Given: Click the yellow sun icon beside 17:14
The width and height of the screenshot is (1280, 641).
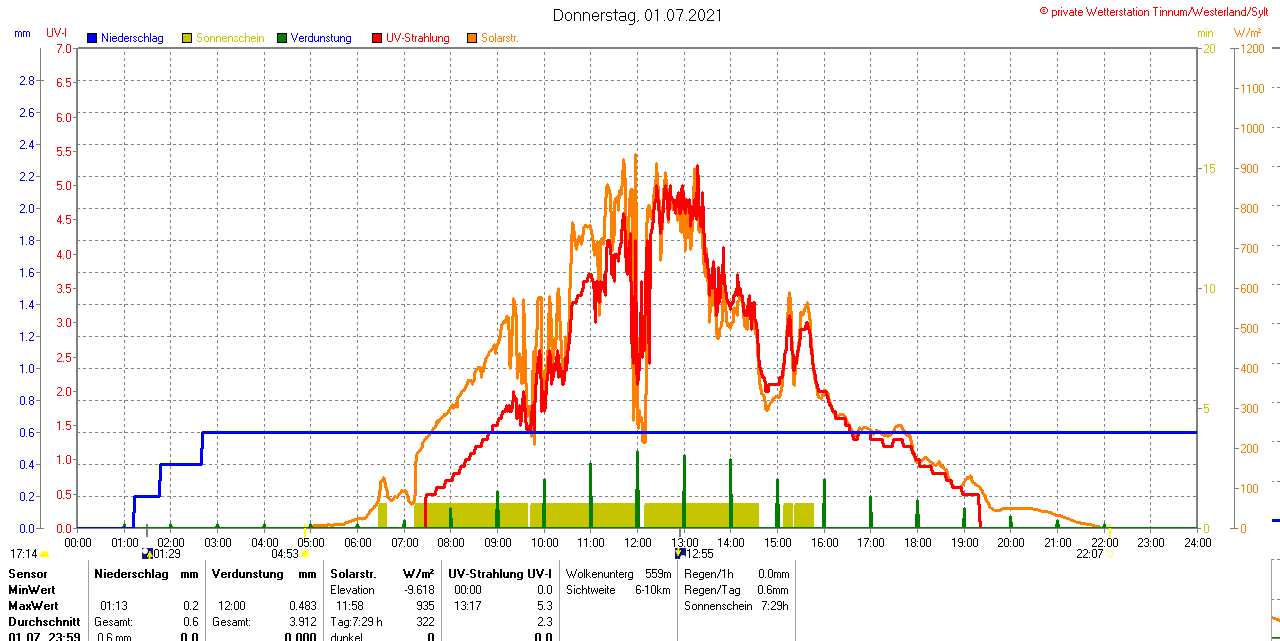Looking at the screenshot, I should click(x=45, y=553).
